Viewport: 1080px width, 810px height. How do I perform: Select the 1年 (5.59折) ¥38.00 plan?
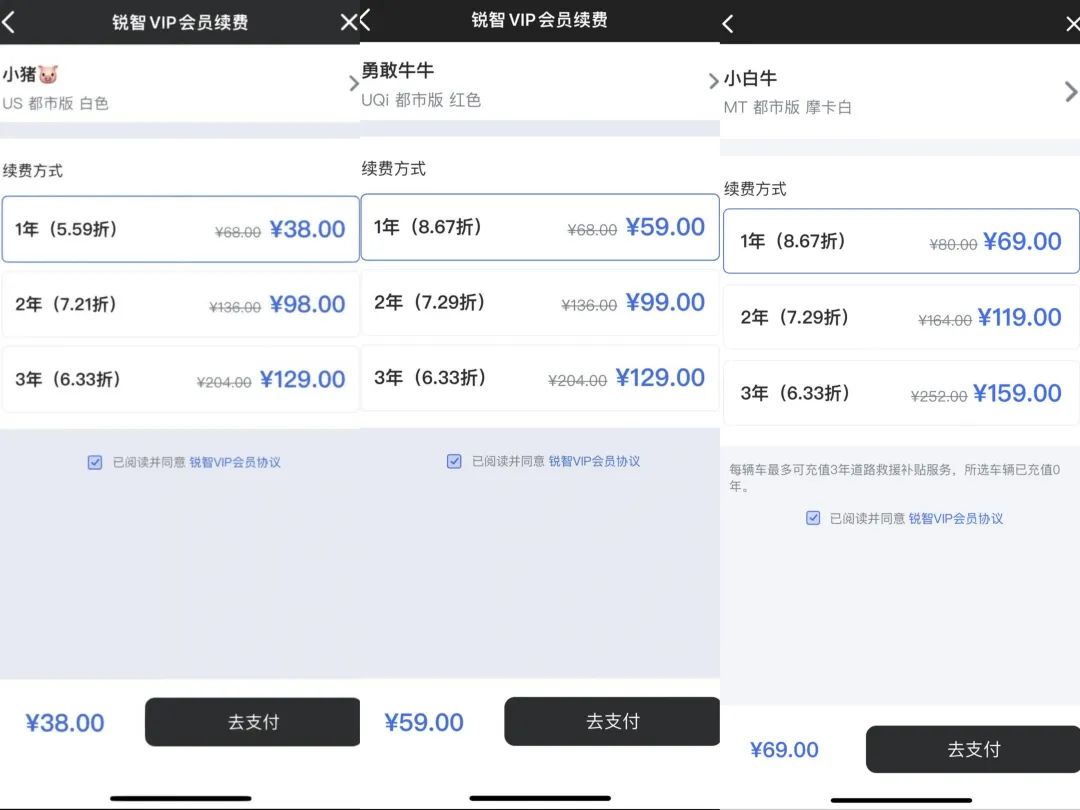180,229
